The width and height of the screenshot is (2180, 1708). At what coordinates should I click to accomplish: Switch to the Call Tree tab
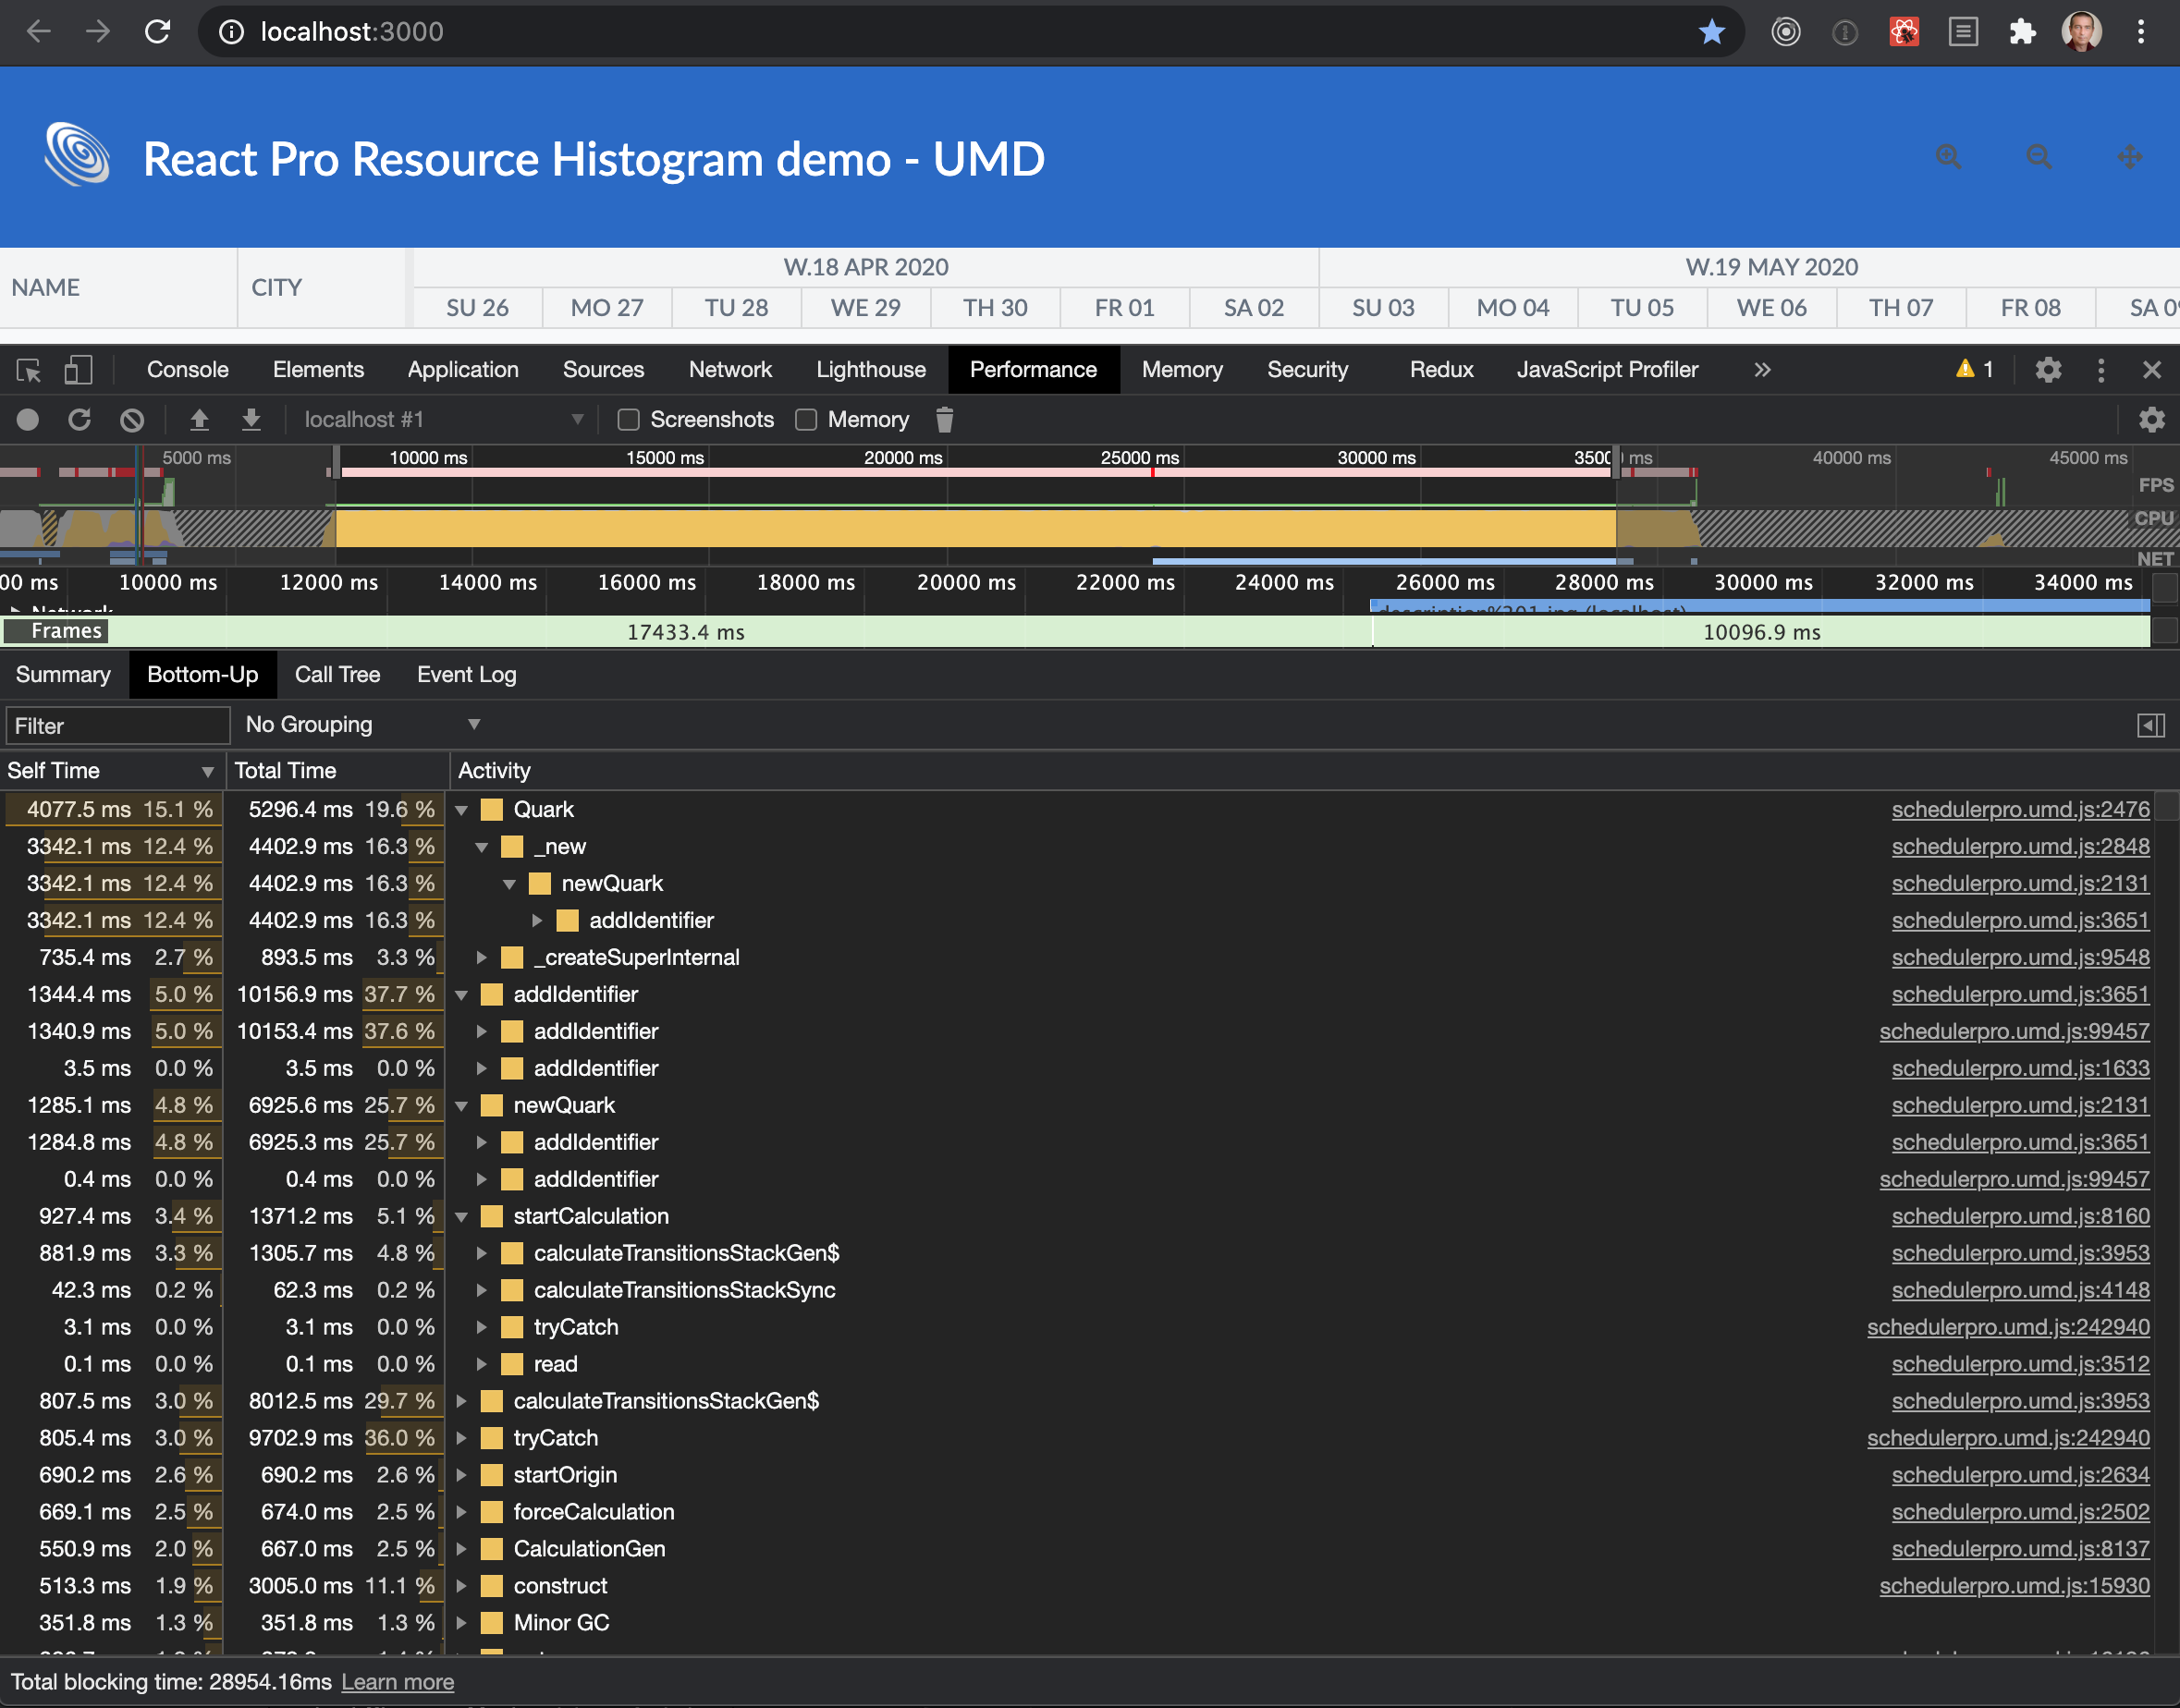(x=337, y=674)
